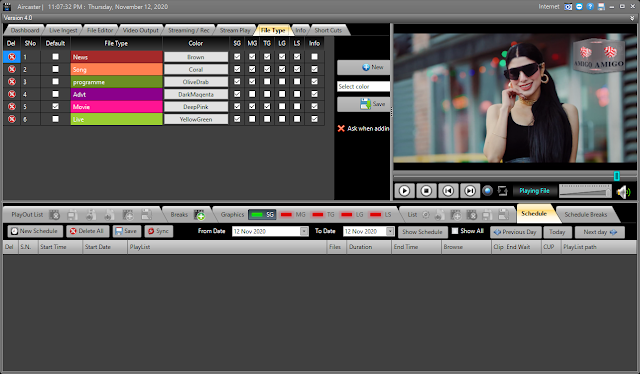Skip to previous file in player
Viewport: 640px width, 374px height.
pyautogui.click(x=448, y=191)
